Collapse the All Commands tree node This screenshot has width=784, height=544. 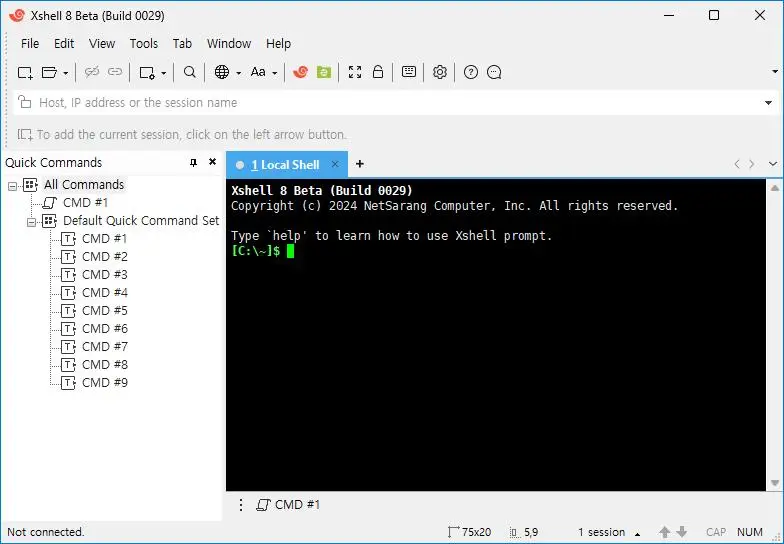pos(12,186)
